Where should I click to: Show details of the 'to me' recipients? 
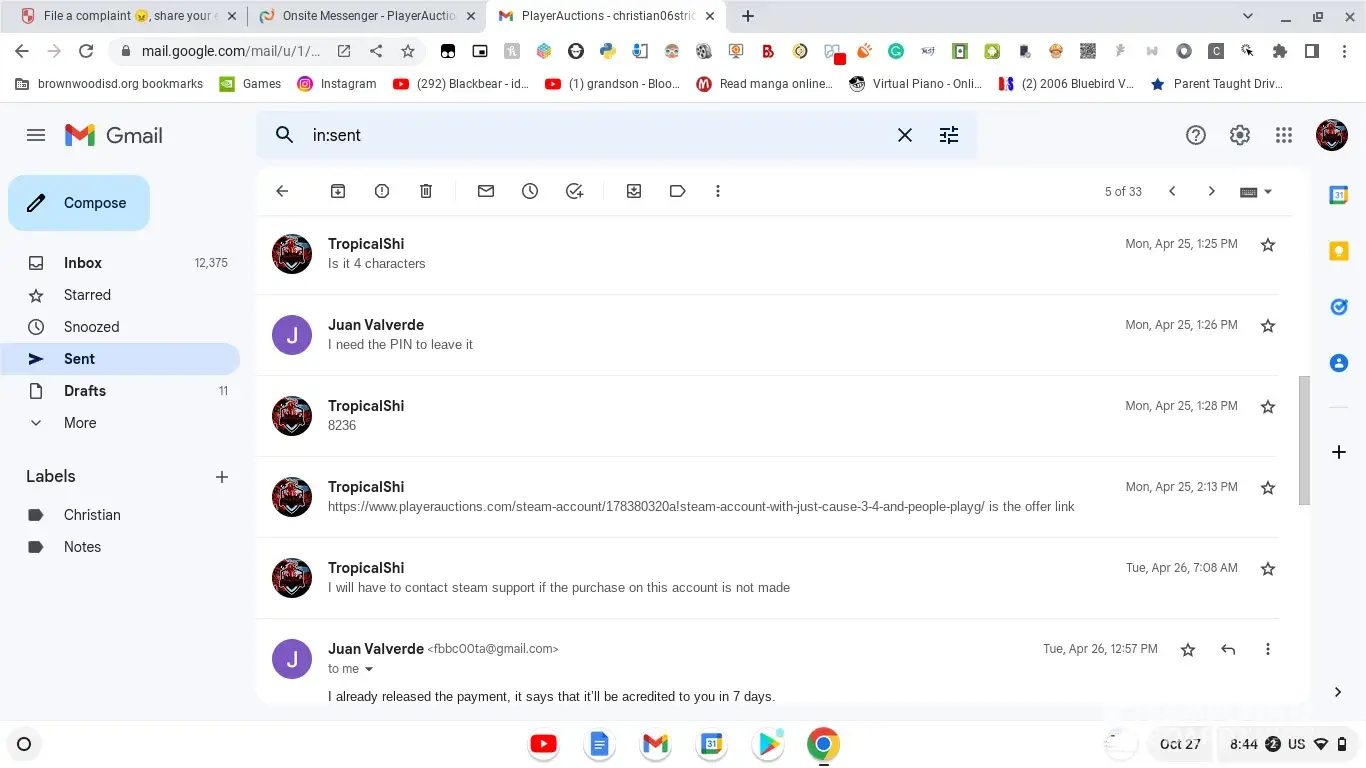pos(369,669)
